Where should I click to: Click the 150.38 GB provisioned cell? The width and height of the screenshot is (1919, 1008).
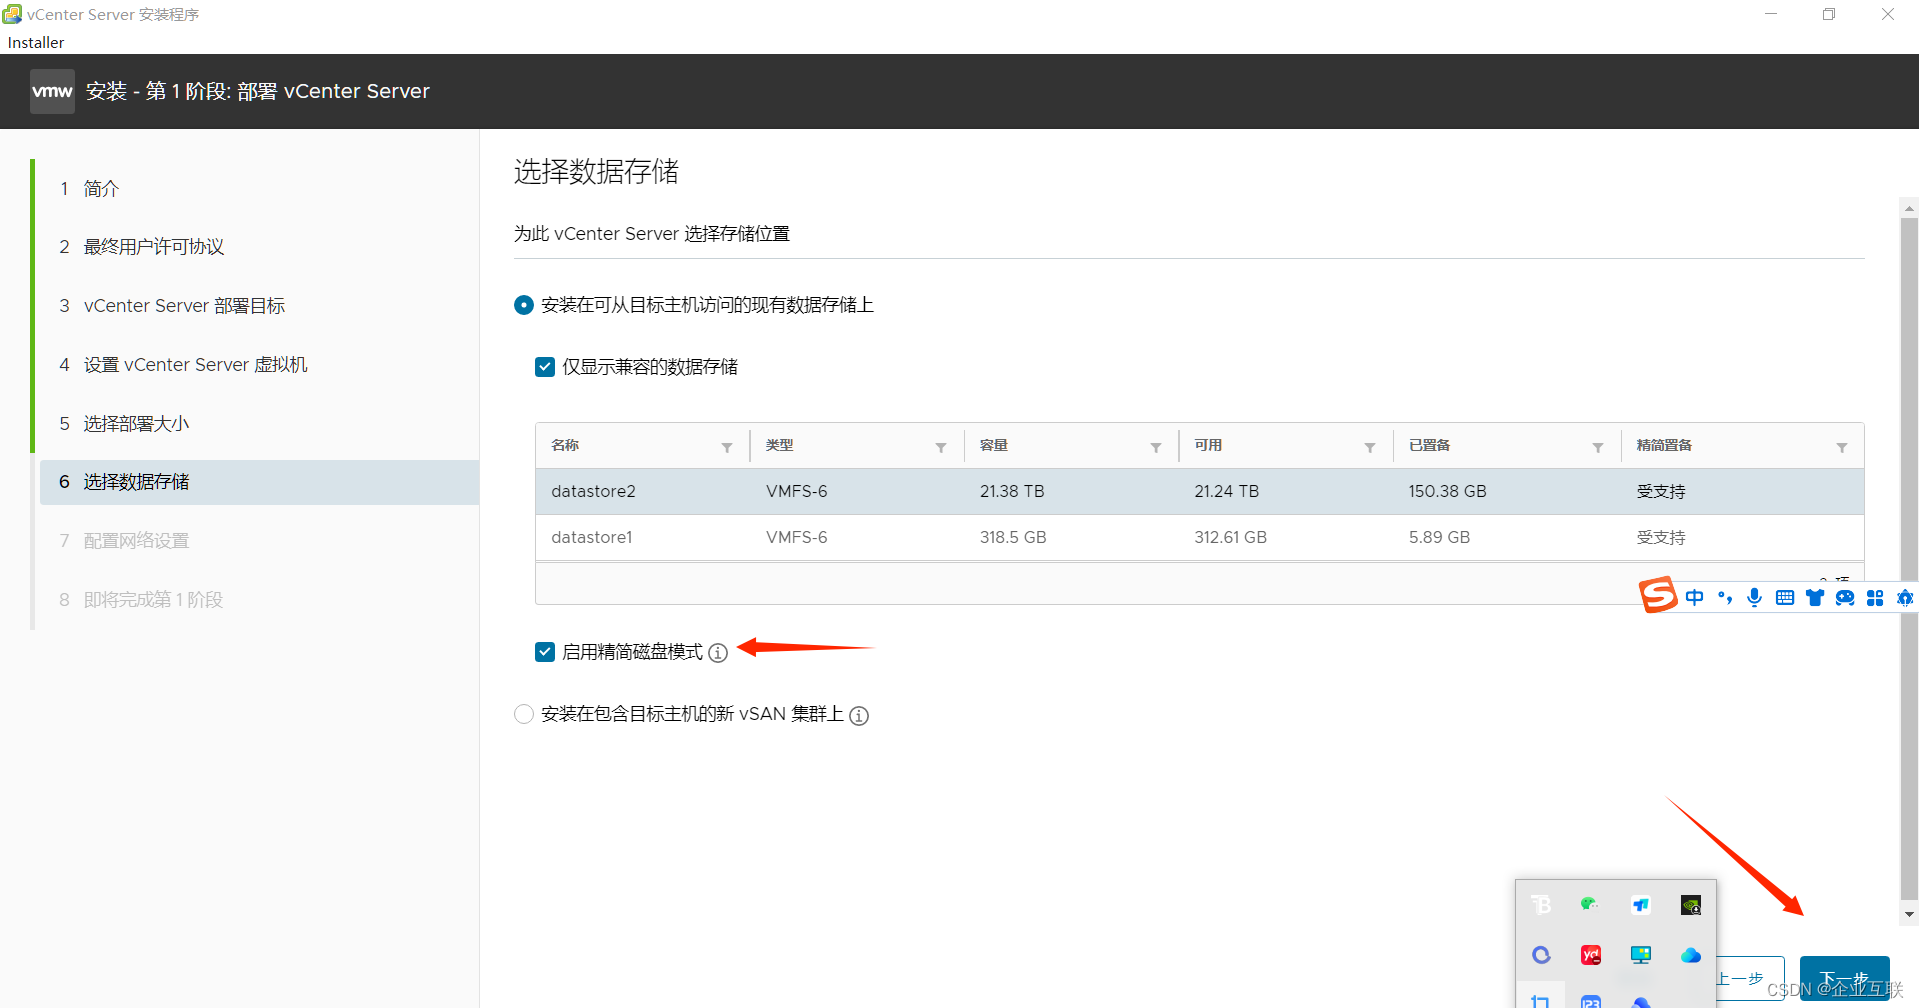pyautogui.click(x=1447, y=491)
